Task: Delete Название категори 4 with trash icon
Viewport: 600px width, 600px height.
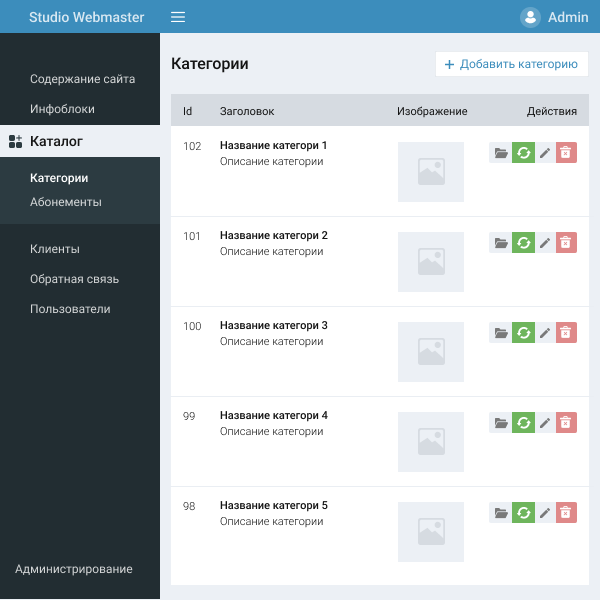Action: (x=566, y=422)
